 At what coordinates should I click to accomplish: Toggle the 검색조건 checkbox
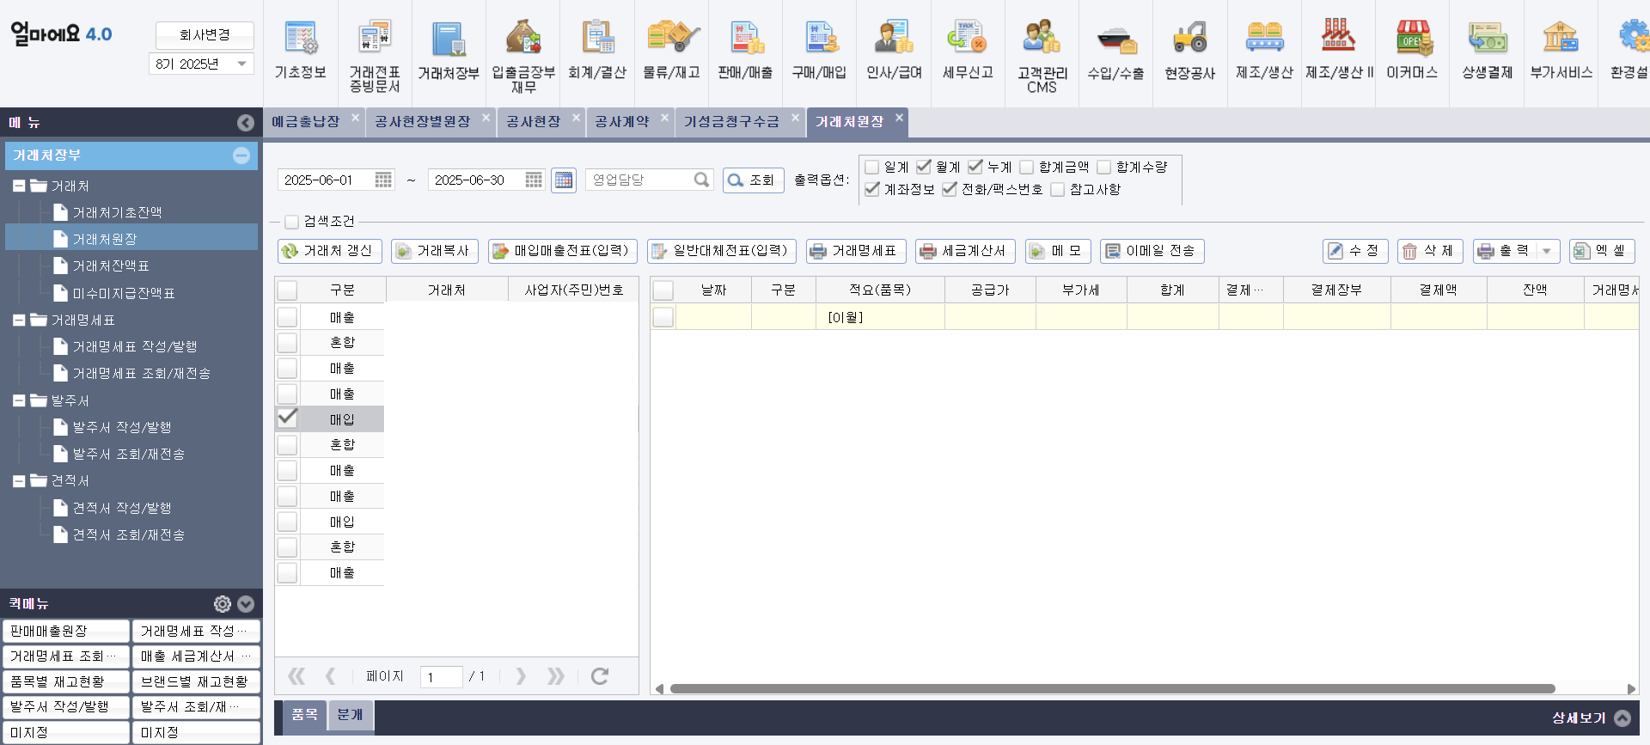[291, 222]
